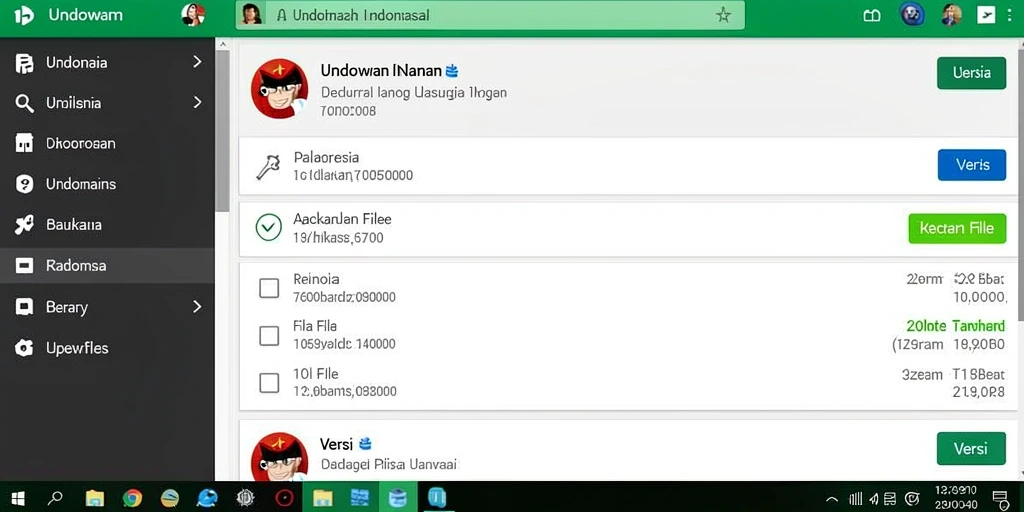The height and width of the screenshot is (512, 1024).
Task: Click the Undonaia sidebar icon
Action: 24,63
